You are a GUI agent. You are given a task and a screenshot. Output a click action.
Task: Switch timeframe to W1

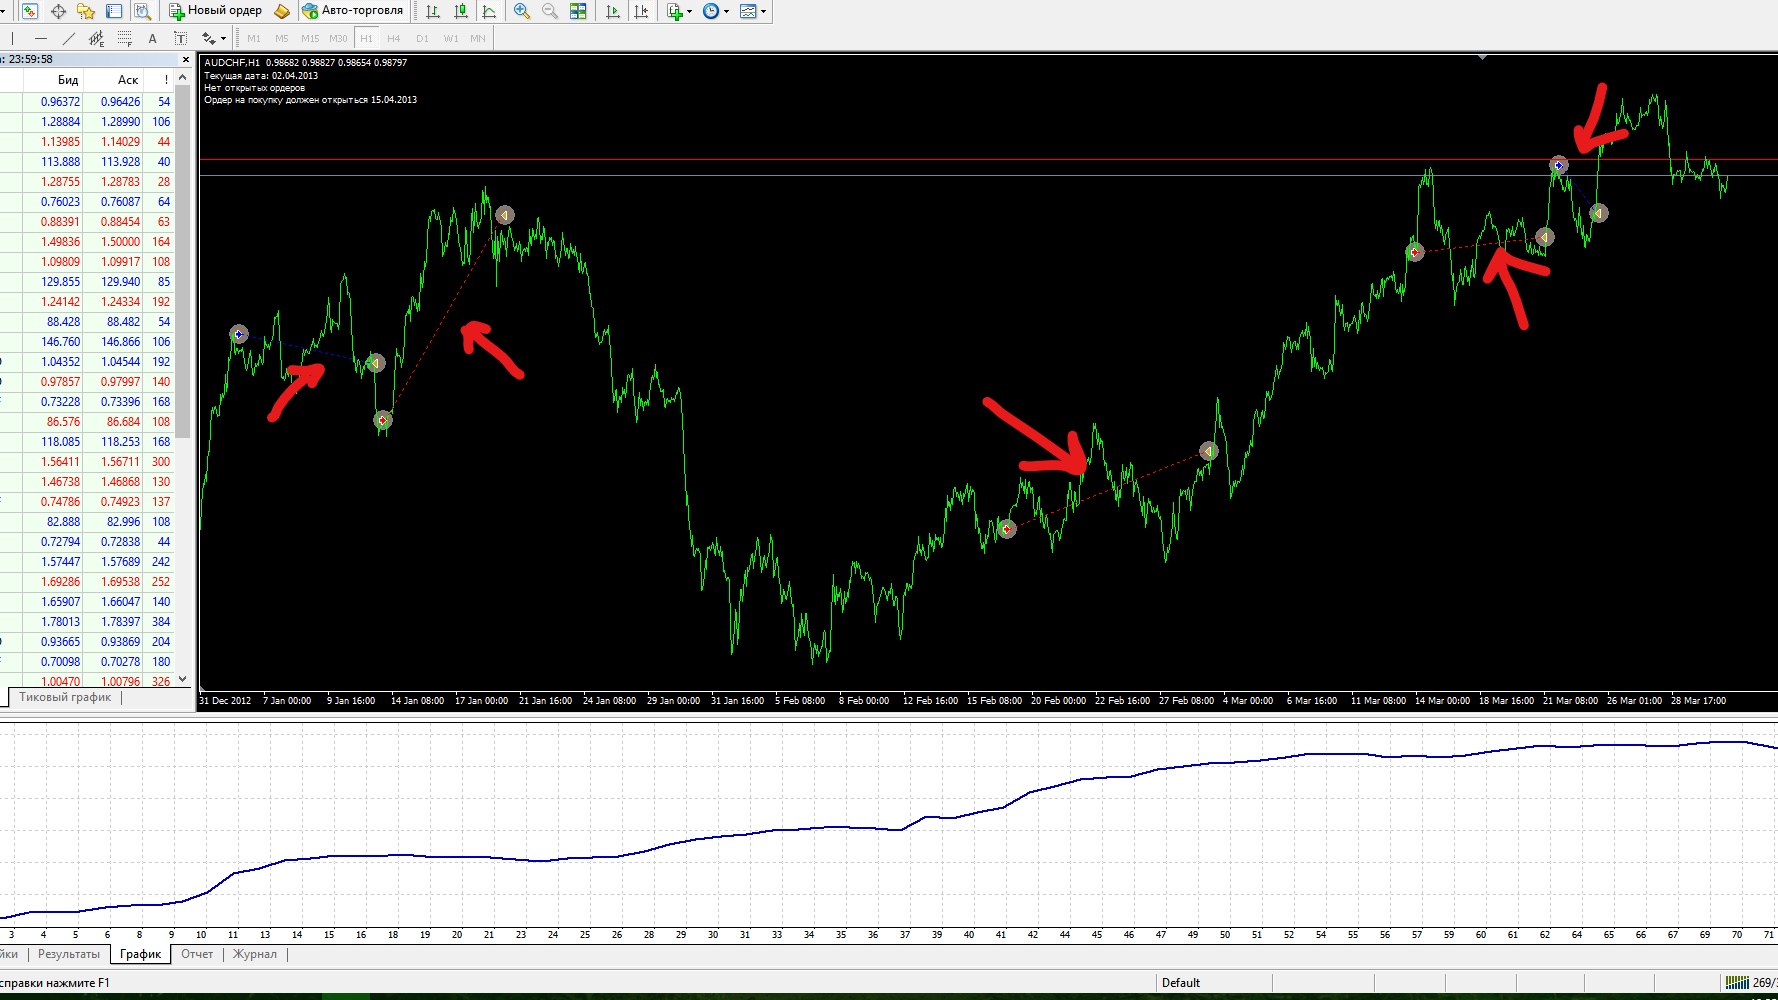coord(451,39)
